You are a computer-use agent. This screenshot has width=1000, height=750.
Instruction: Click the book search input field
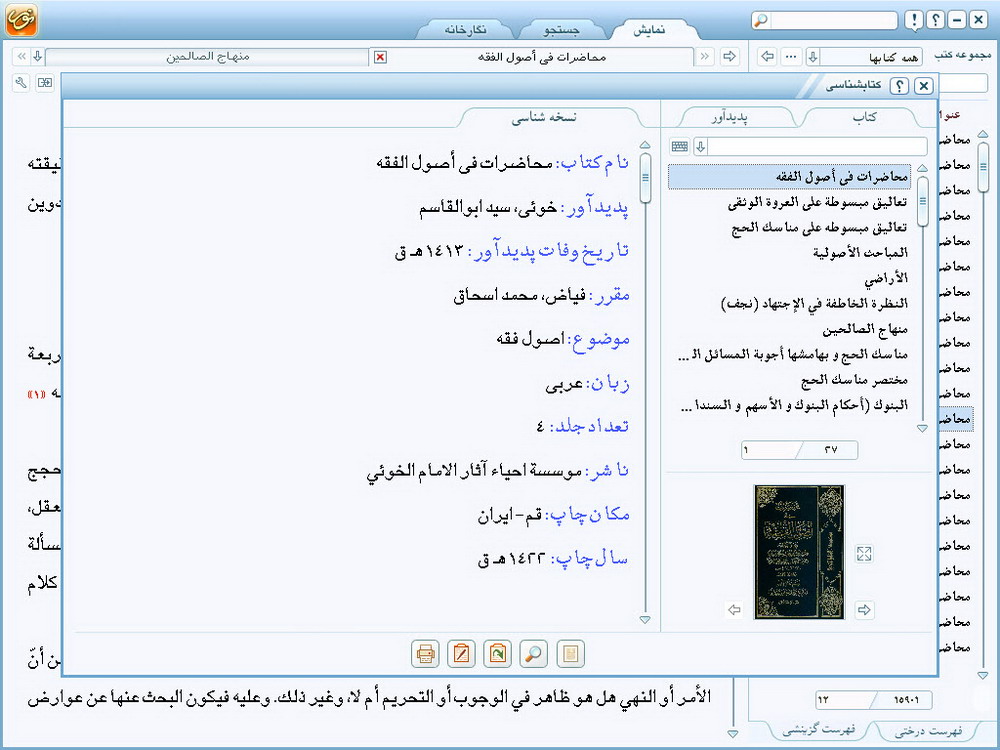tap(818, 147)
